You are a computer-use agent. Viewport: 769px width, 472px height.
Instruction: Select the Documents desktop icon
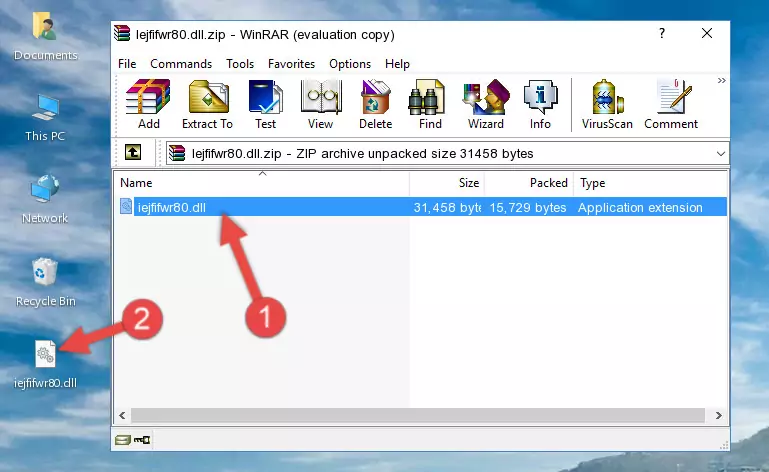(45, 37)
